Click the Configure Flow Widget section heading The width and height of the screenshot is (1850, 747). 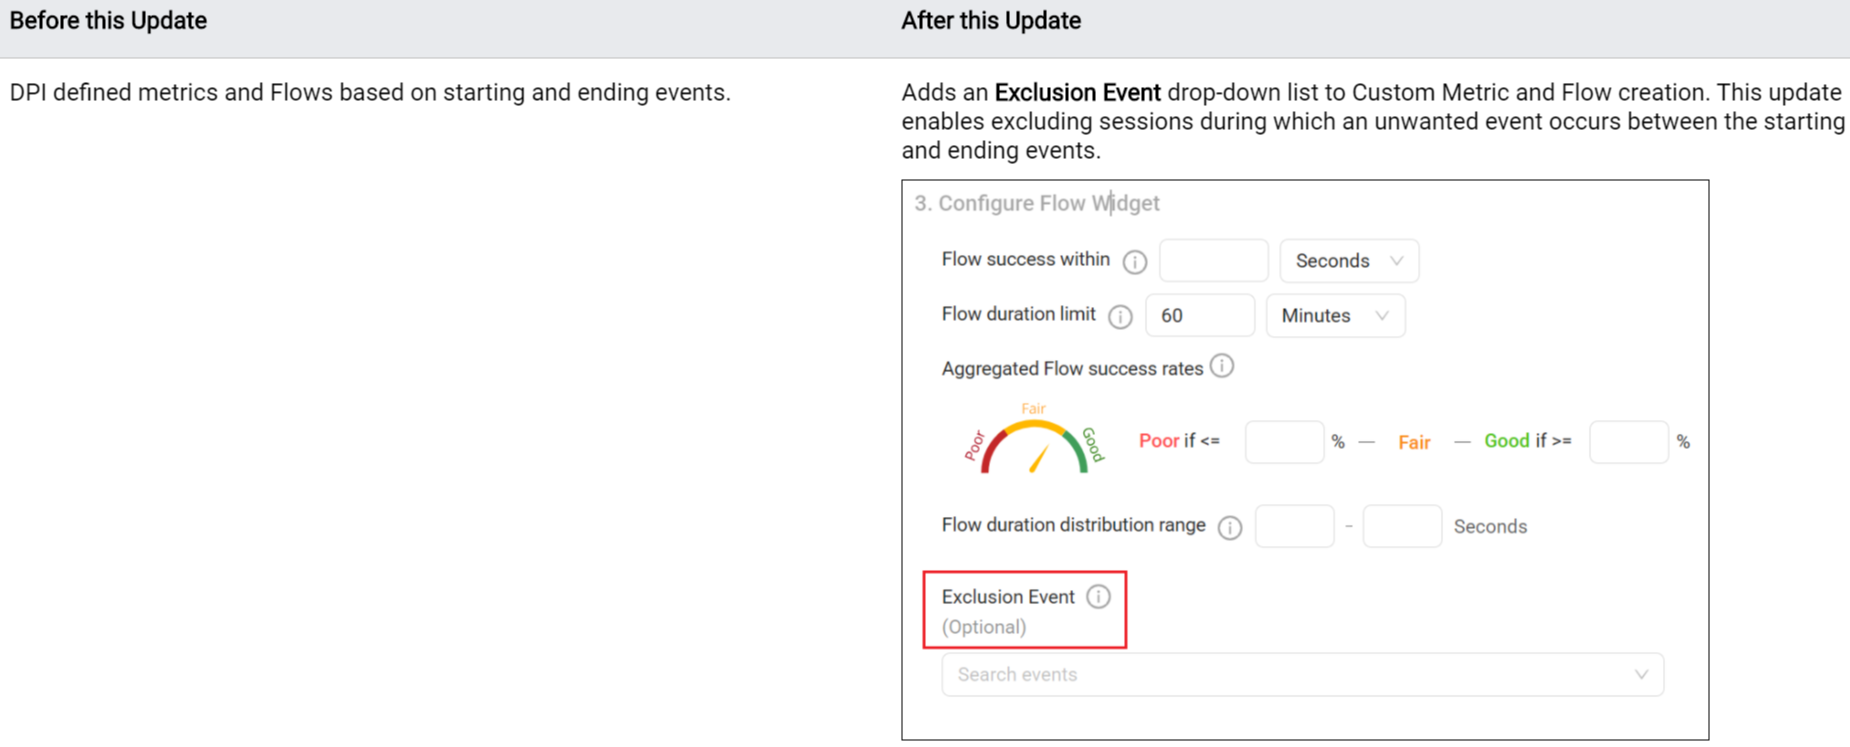click(x=1037, y=204)
